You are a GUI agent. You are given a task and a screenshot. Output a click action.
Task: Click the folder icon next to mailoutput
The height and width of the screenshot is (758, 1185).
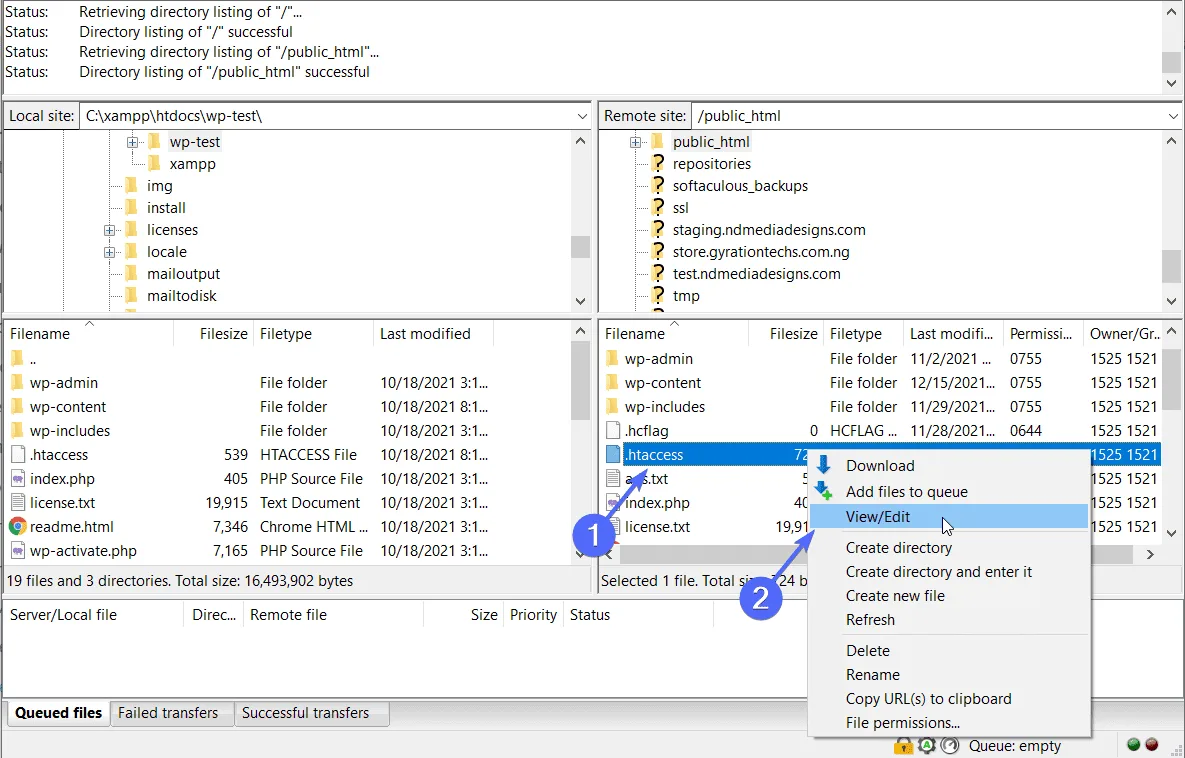coord(131,274)
